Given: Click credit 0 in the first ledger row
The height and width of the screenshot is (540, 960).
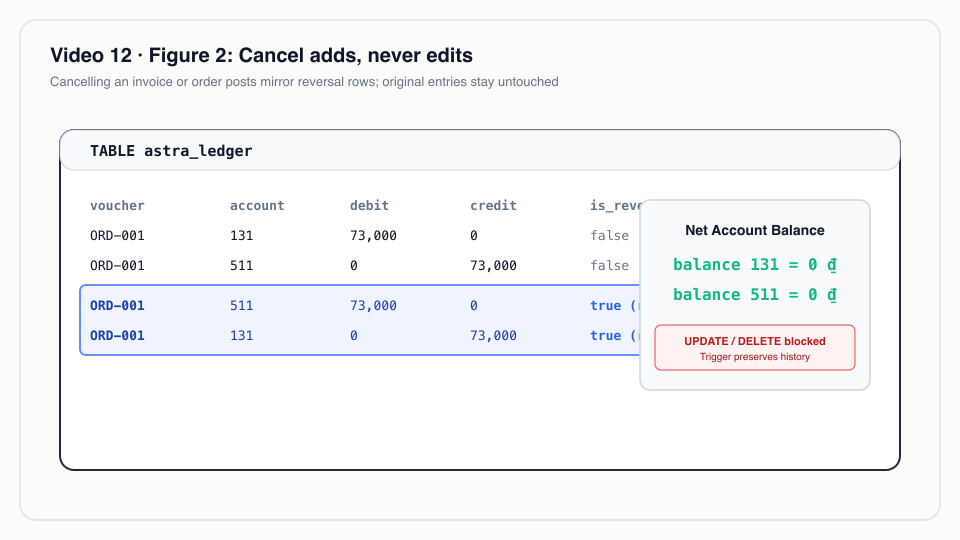Looking at the screenshot, I should point(474,236).
